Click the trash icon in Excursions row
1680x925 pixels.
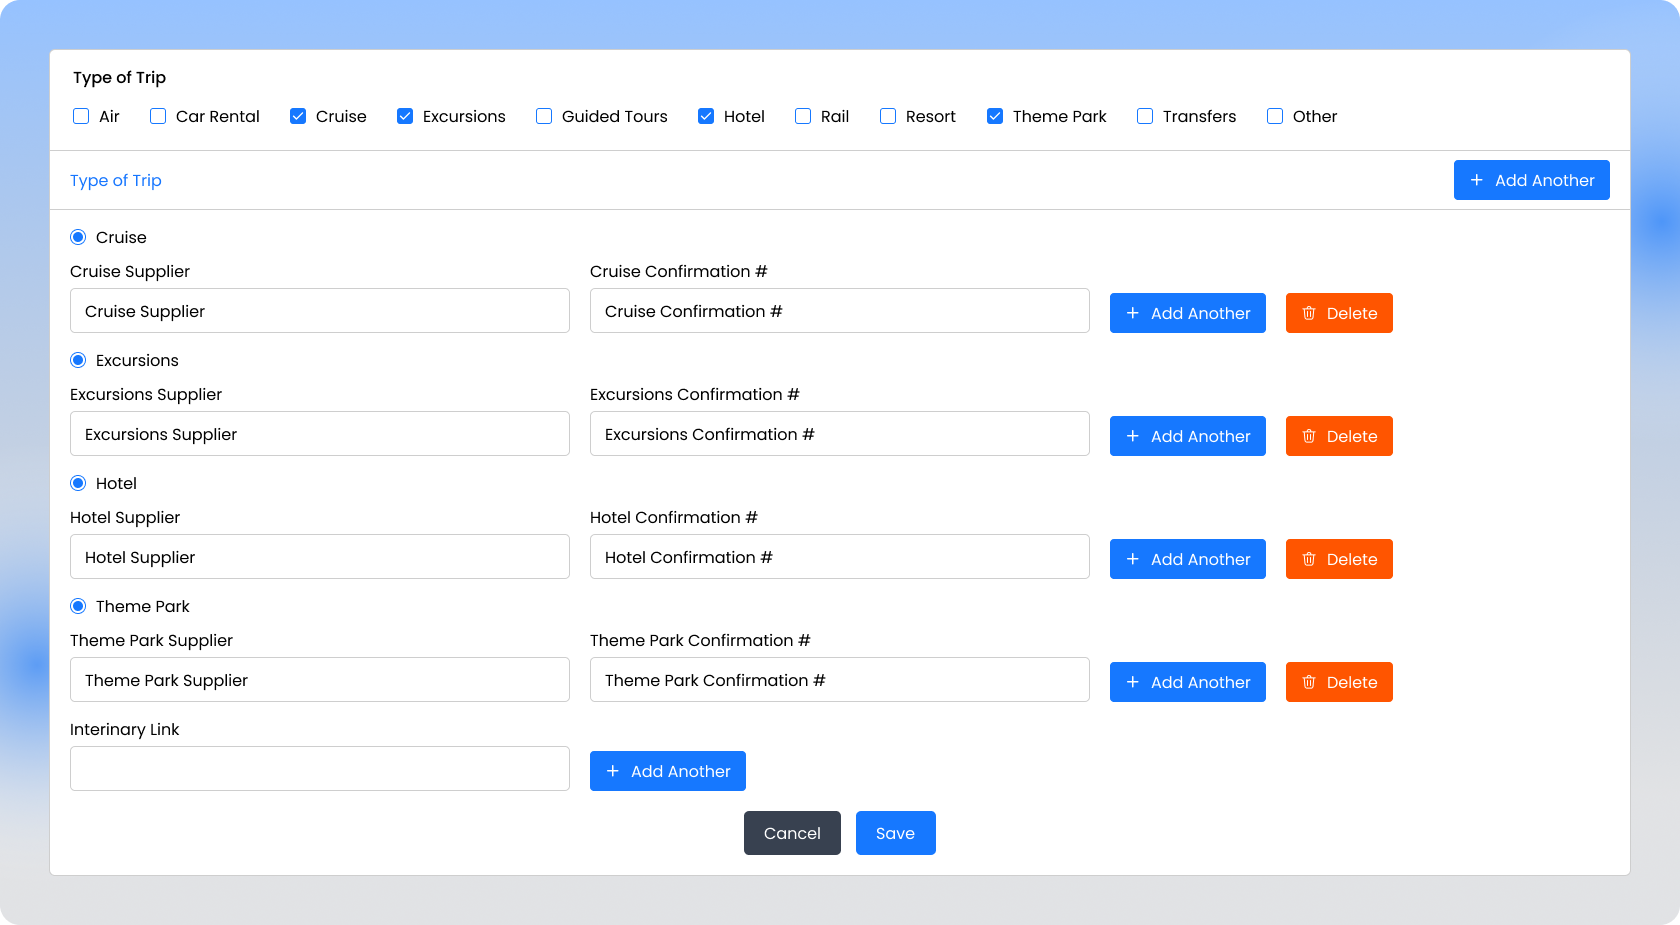coord(1308,436)
